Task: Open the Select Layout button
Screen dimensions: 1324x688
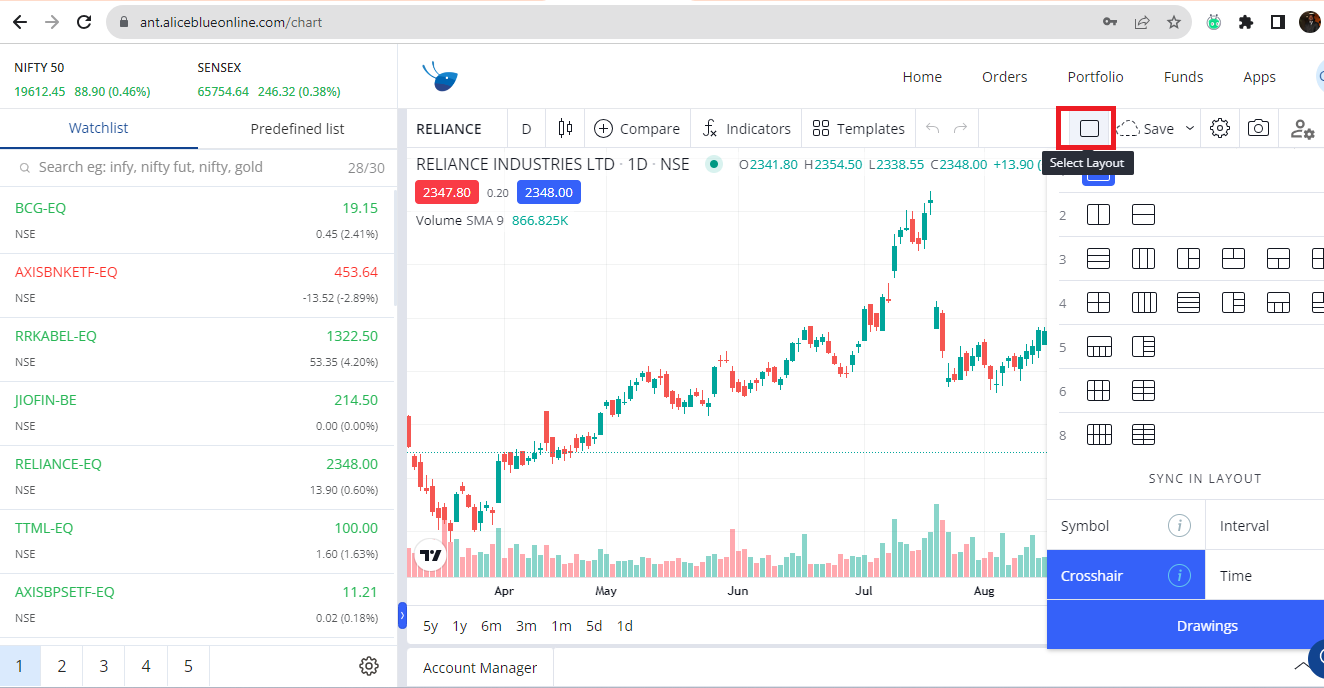Action: [x=1089, y=128]
